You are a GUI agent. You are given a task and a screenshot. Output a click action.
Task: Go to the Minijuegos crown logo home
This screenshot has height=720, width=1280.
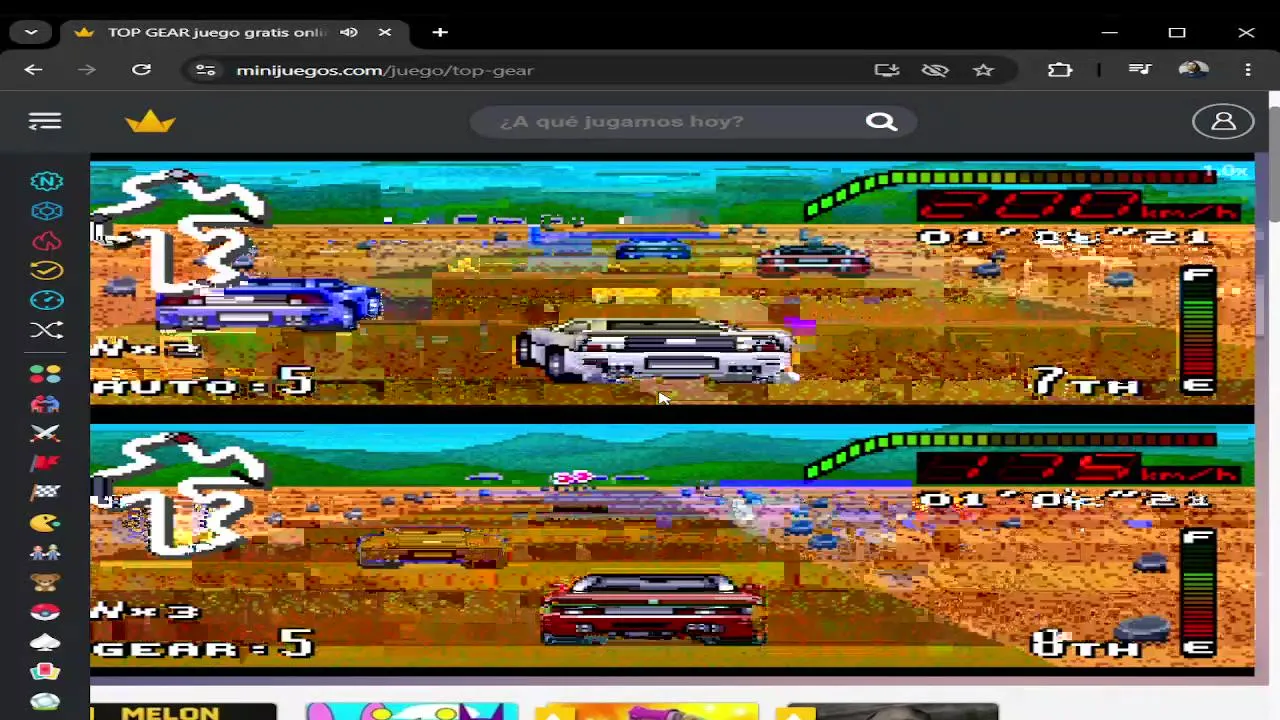(150, 121)
